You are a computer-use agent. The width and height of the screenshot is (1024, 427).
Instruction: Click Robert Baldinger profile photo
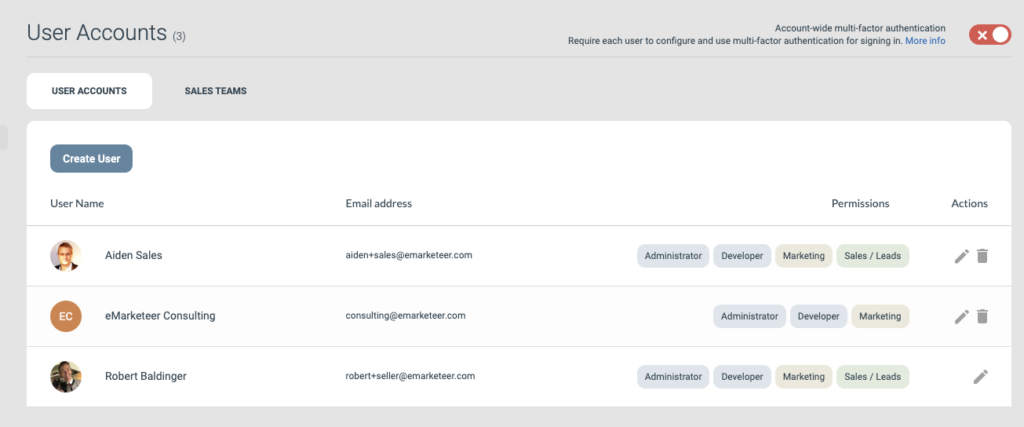pyautogui.click(x=66, y=377)
